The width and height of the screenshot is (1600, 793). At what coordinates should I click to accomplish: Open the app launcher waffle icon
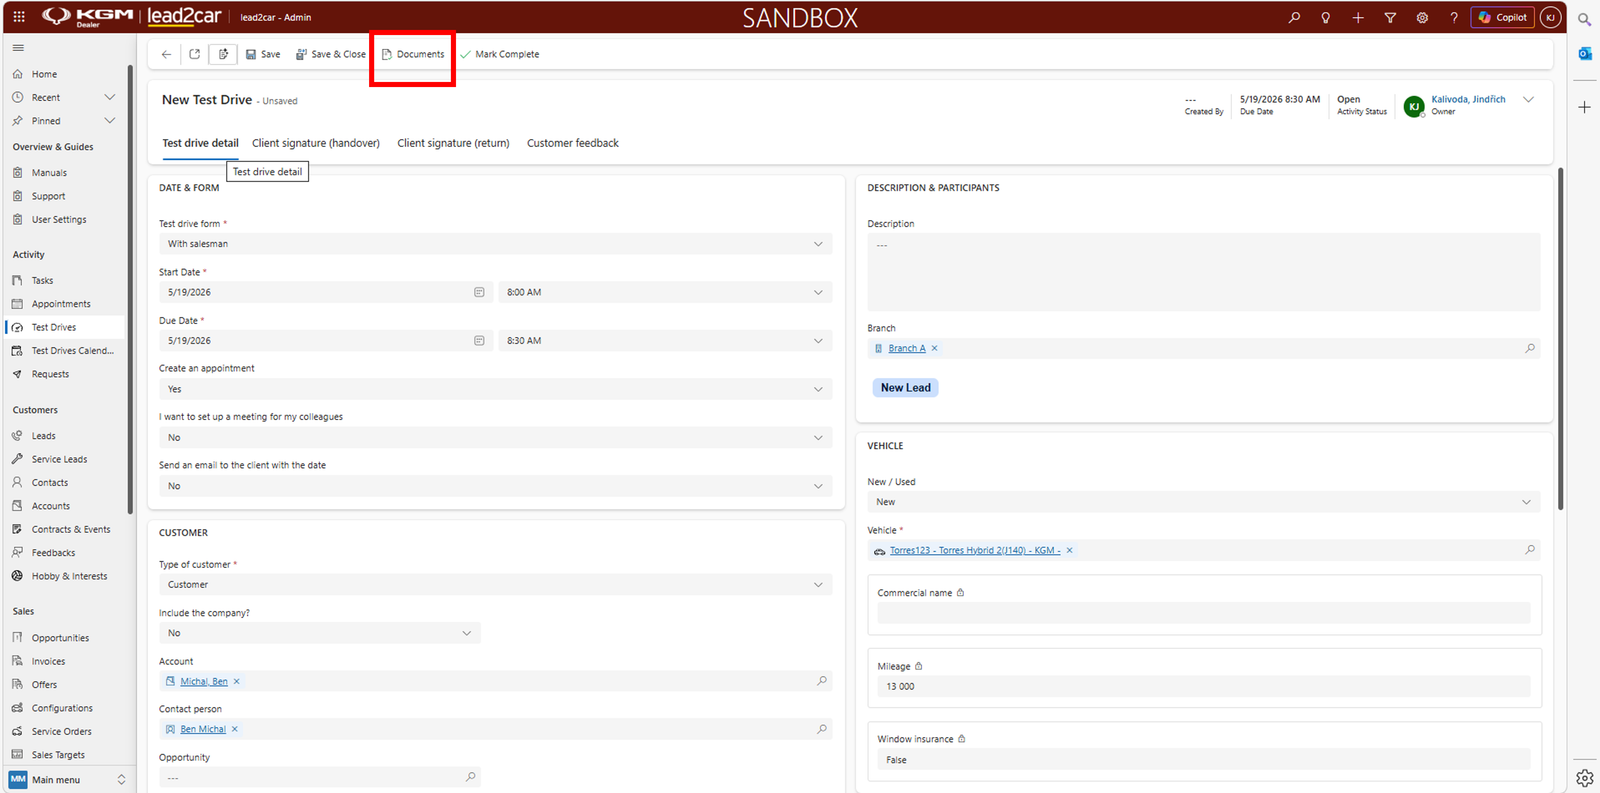(19, 17)
